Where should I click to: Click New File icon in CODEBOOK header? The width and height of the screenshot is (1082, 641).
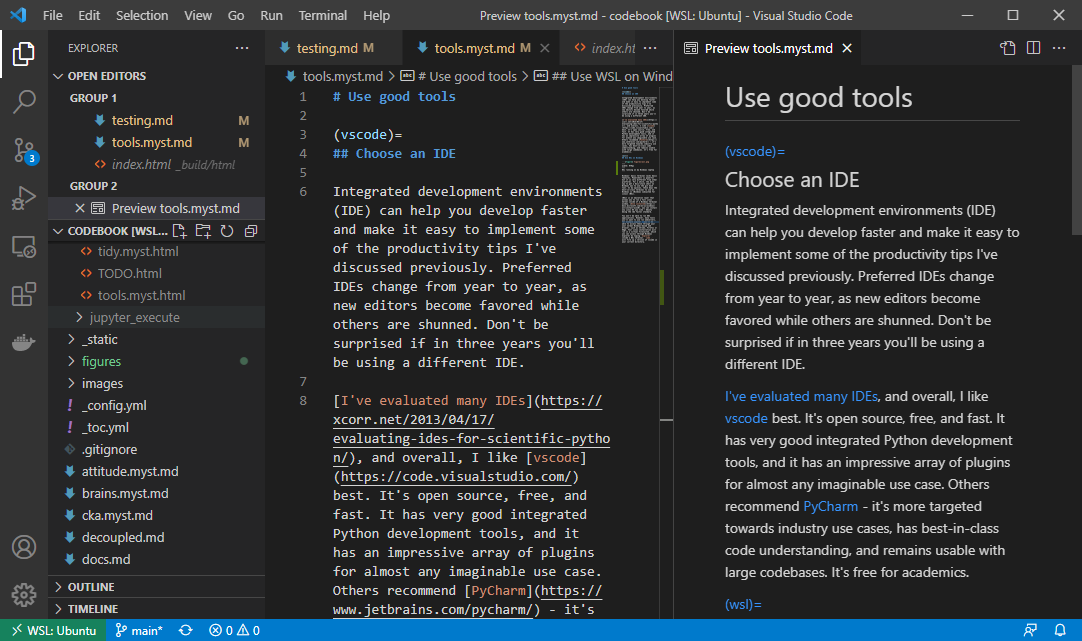coord(179,230)
